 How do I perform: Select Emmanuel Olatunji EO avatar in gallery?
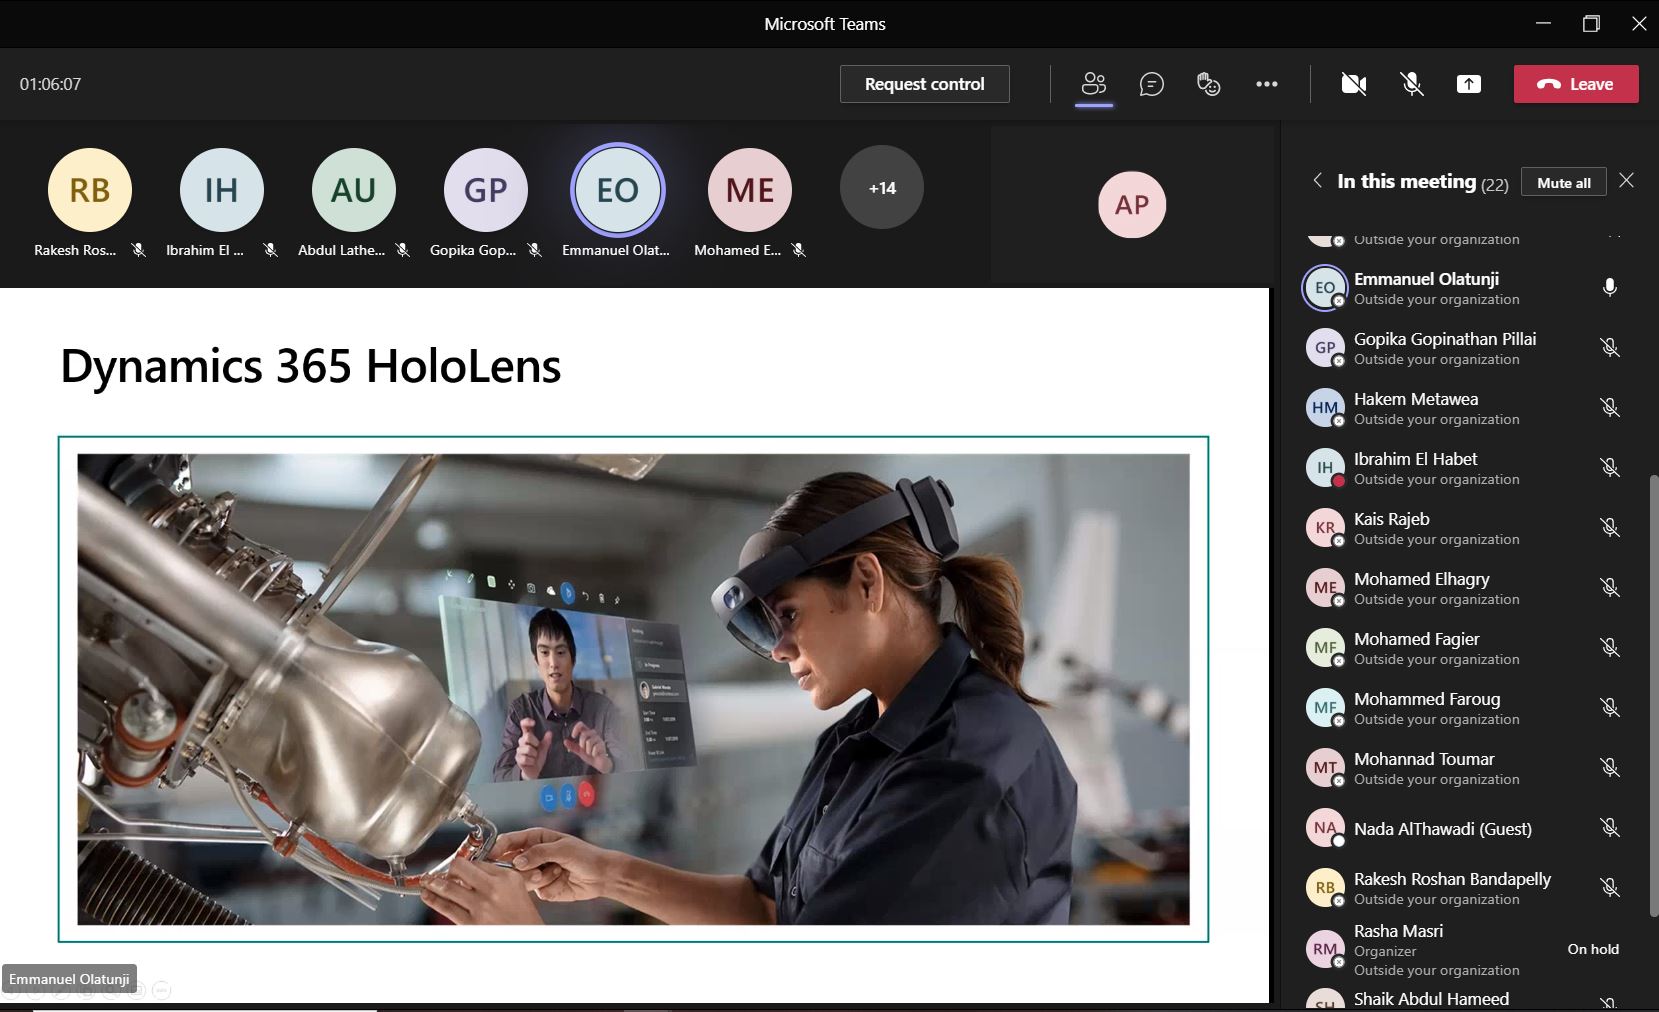(x=618, y=190)
